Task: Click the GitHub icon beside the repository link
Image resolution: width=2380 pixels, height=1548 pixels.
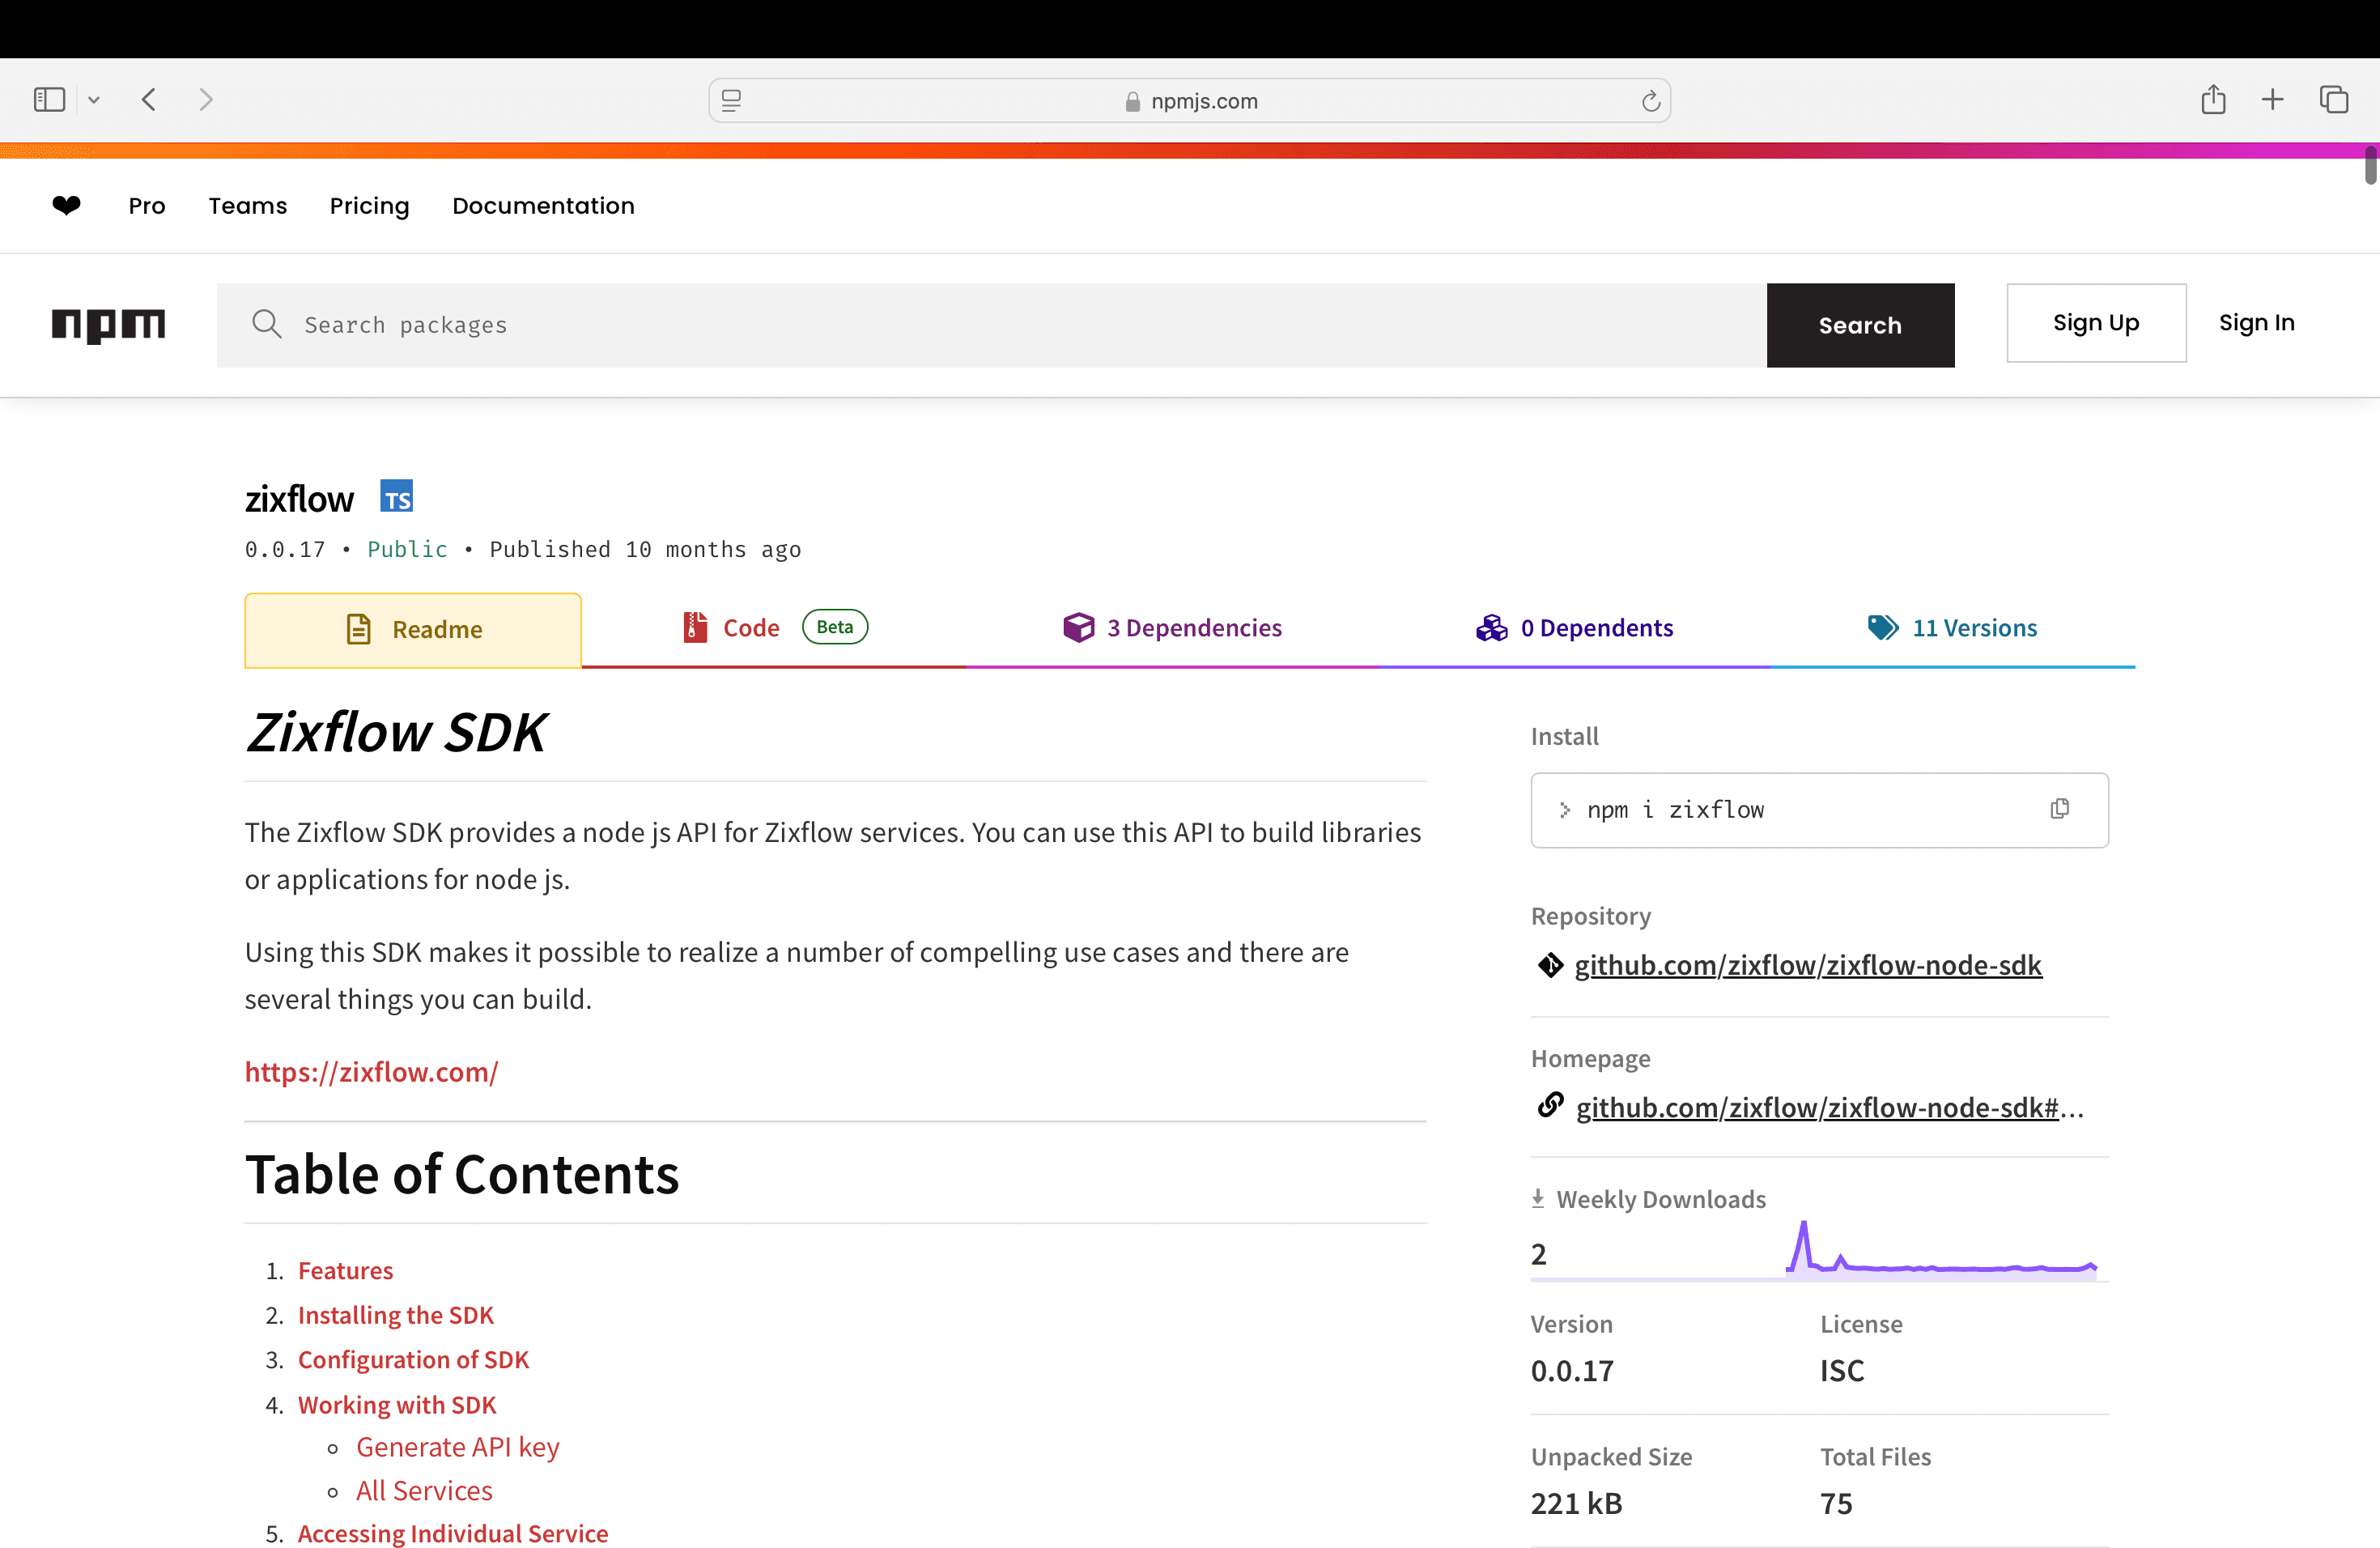Action: point(1550,965)
